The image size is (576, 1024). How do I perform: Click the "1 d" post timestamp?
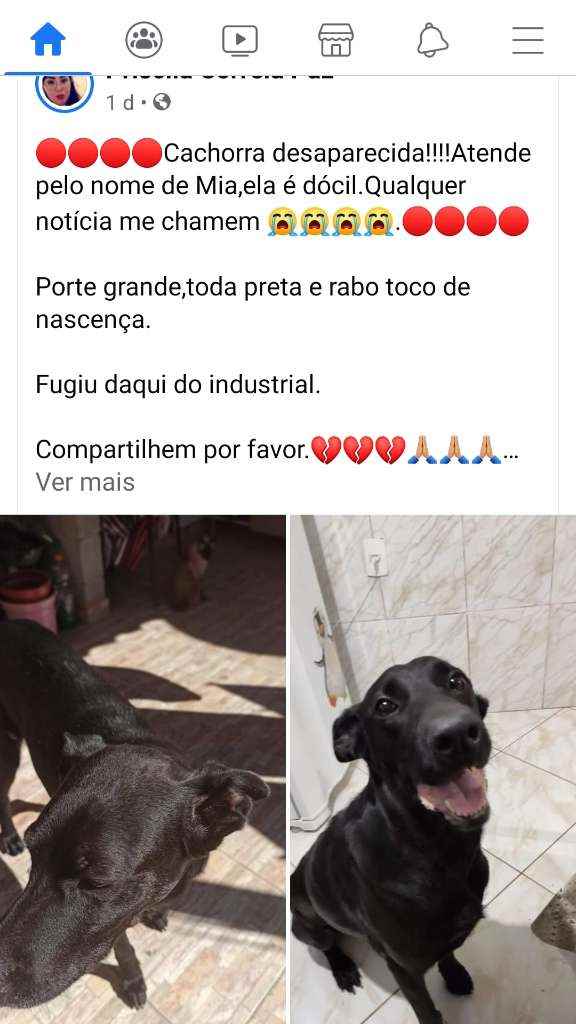[x=120, y=103]
